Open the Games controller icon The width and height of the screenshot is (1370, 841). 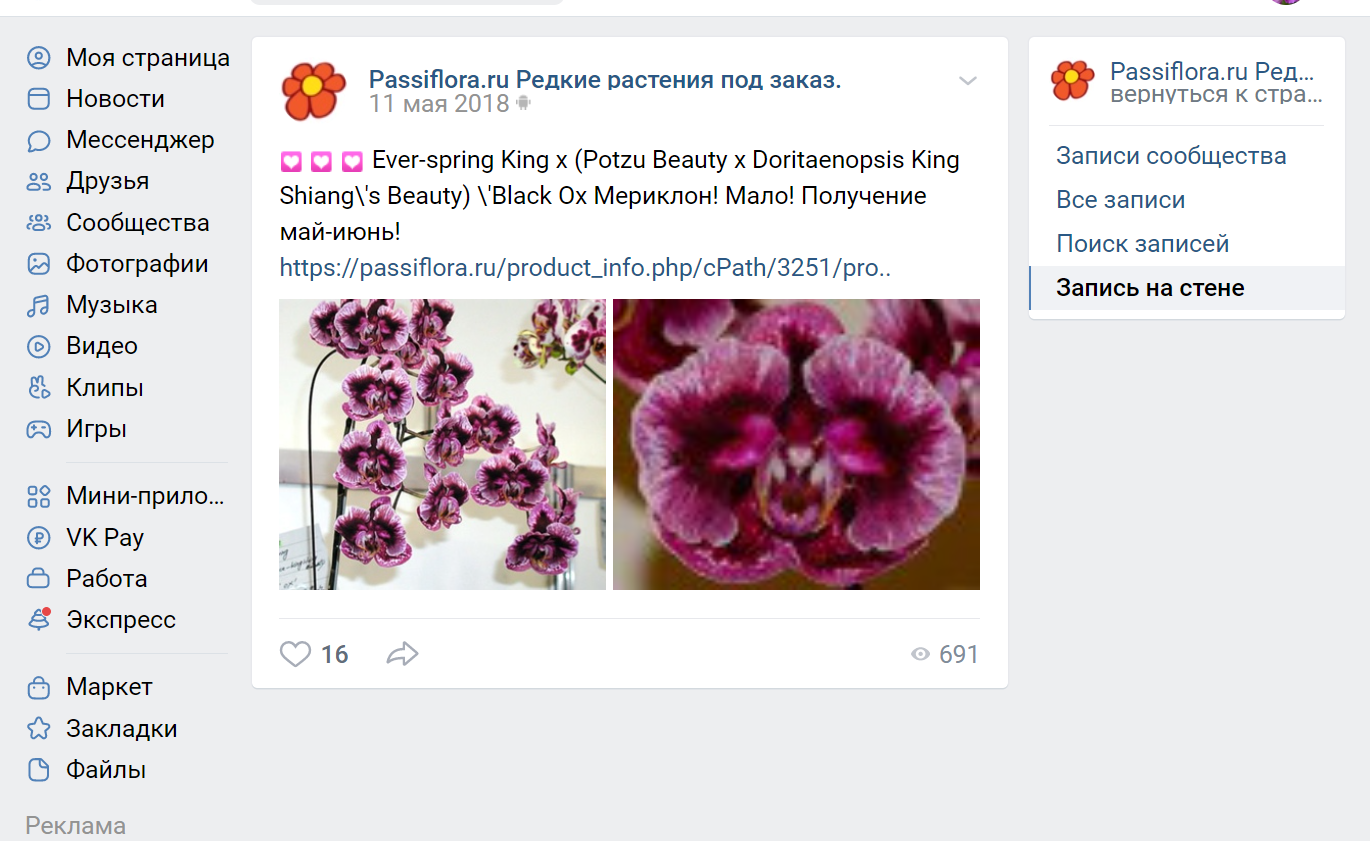coord(38,429)
